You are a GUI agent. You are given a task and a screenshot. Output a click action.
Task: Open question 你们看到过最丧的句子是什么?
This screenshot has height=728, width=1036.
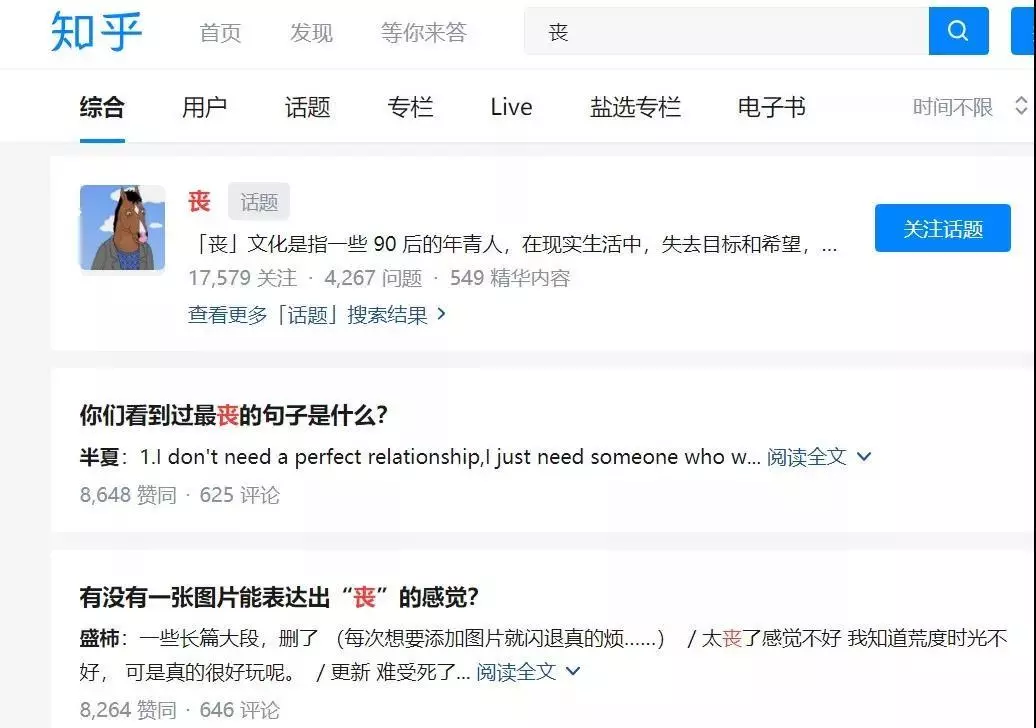(234, 415)
